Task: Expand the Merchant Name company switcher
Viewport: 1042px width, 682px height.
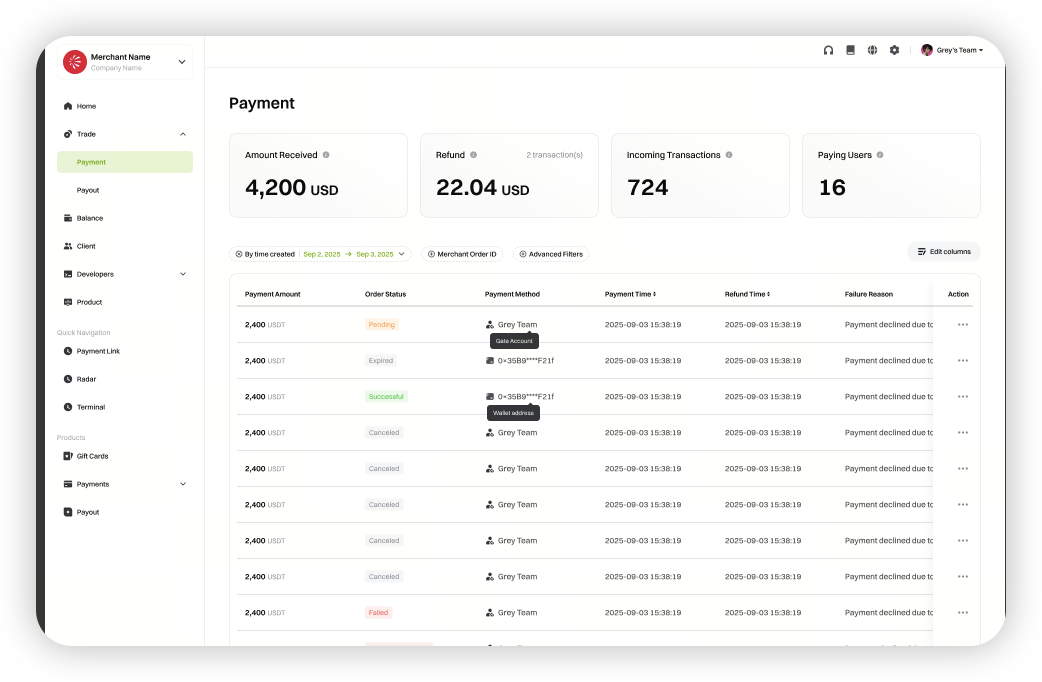Action: coord(181,62)
